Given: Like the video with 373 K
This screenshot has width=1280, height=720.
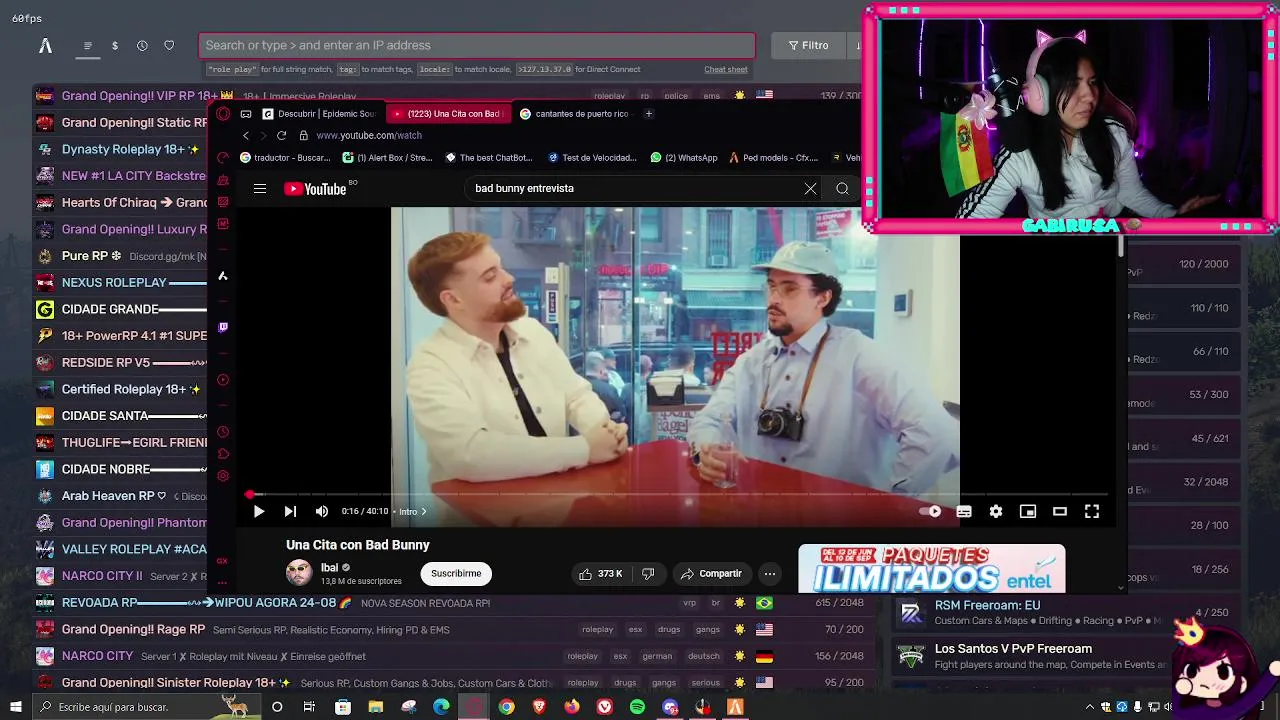Looking at the screenshot, I should click(x=600, y=573).
